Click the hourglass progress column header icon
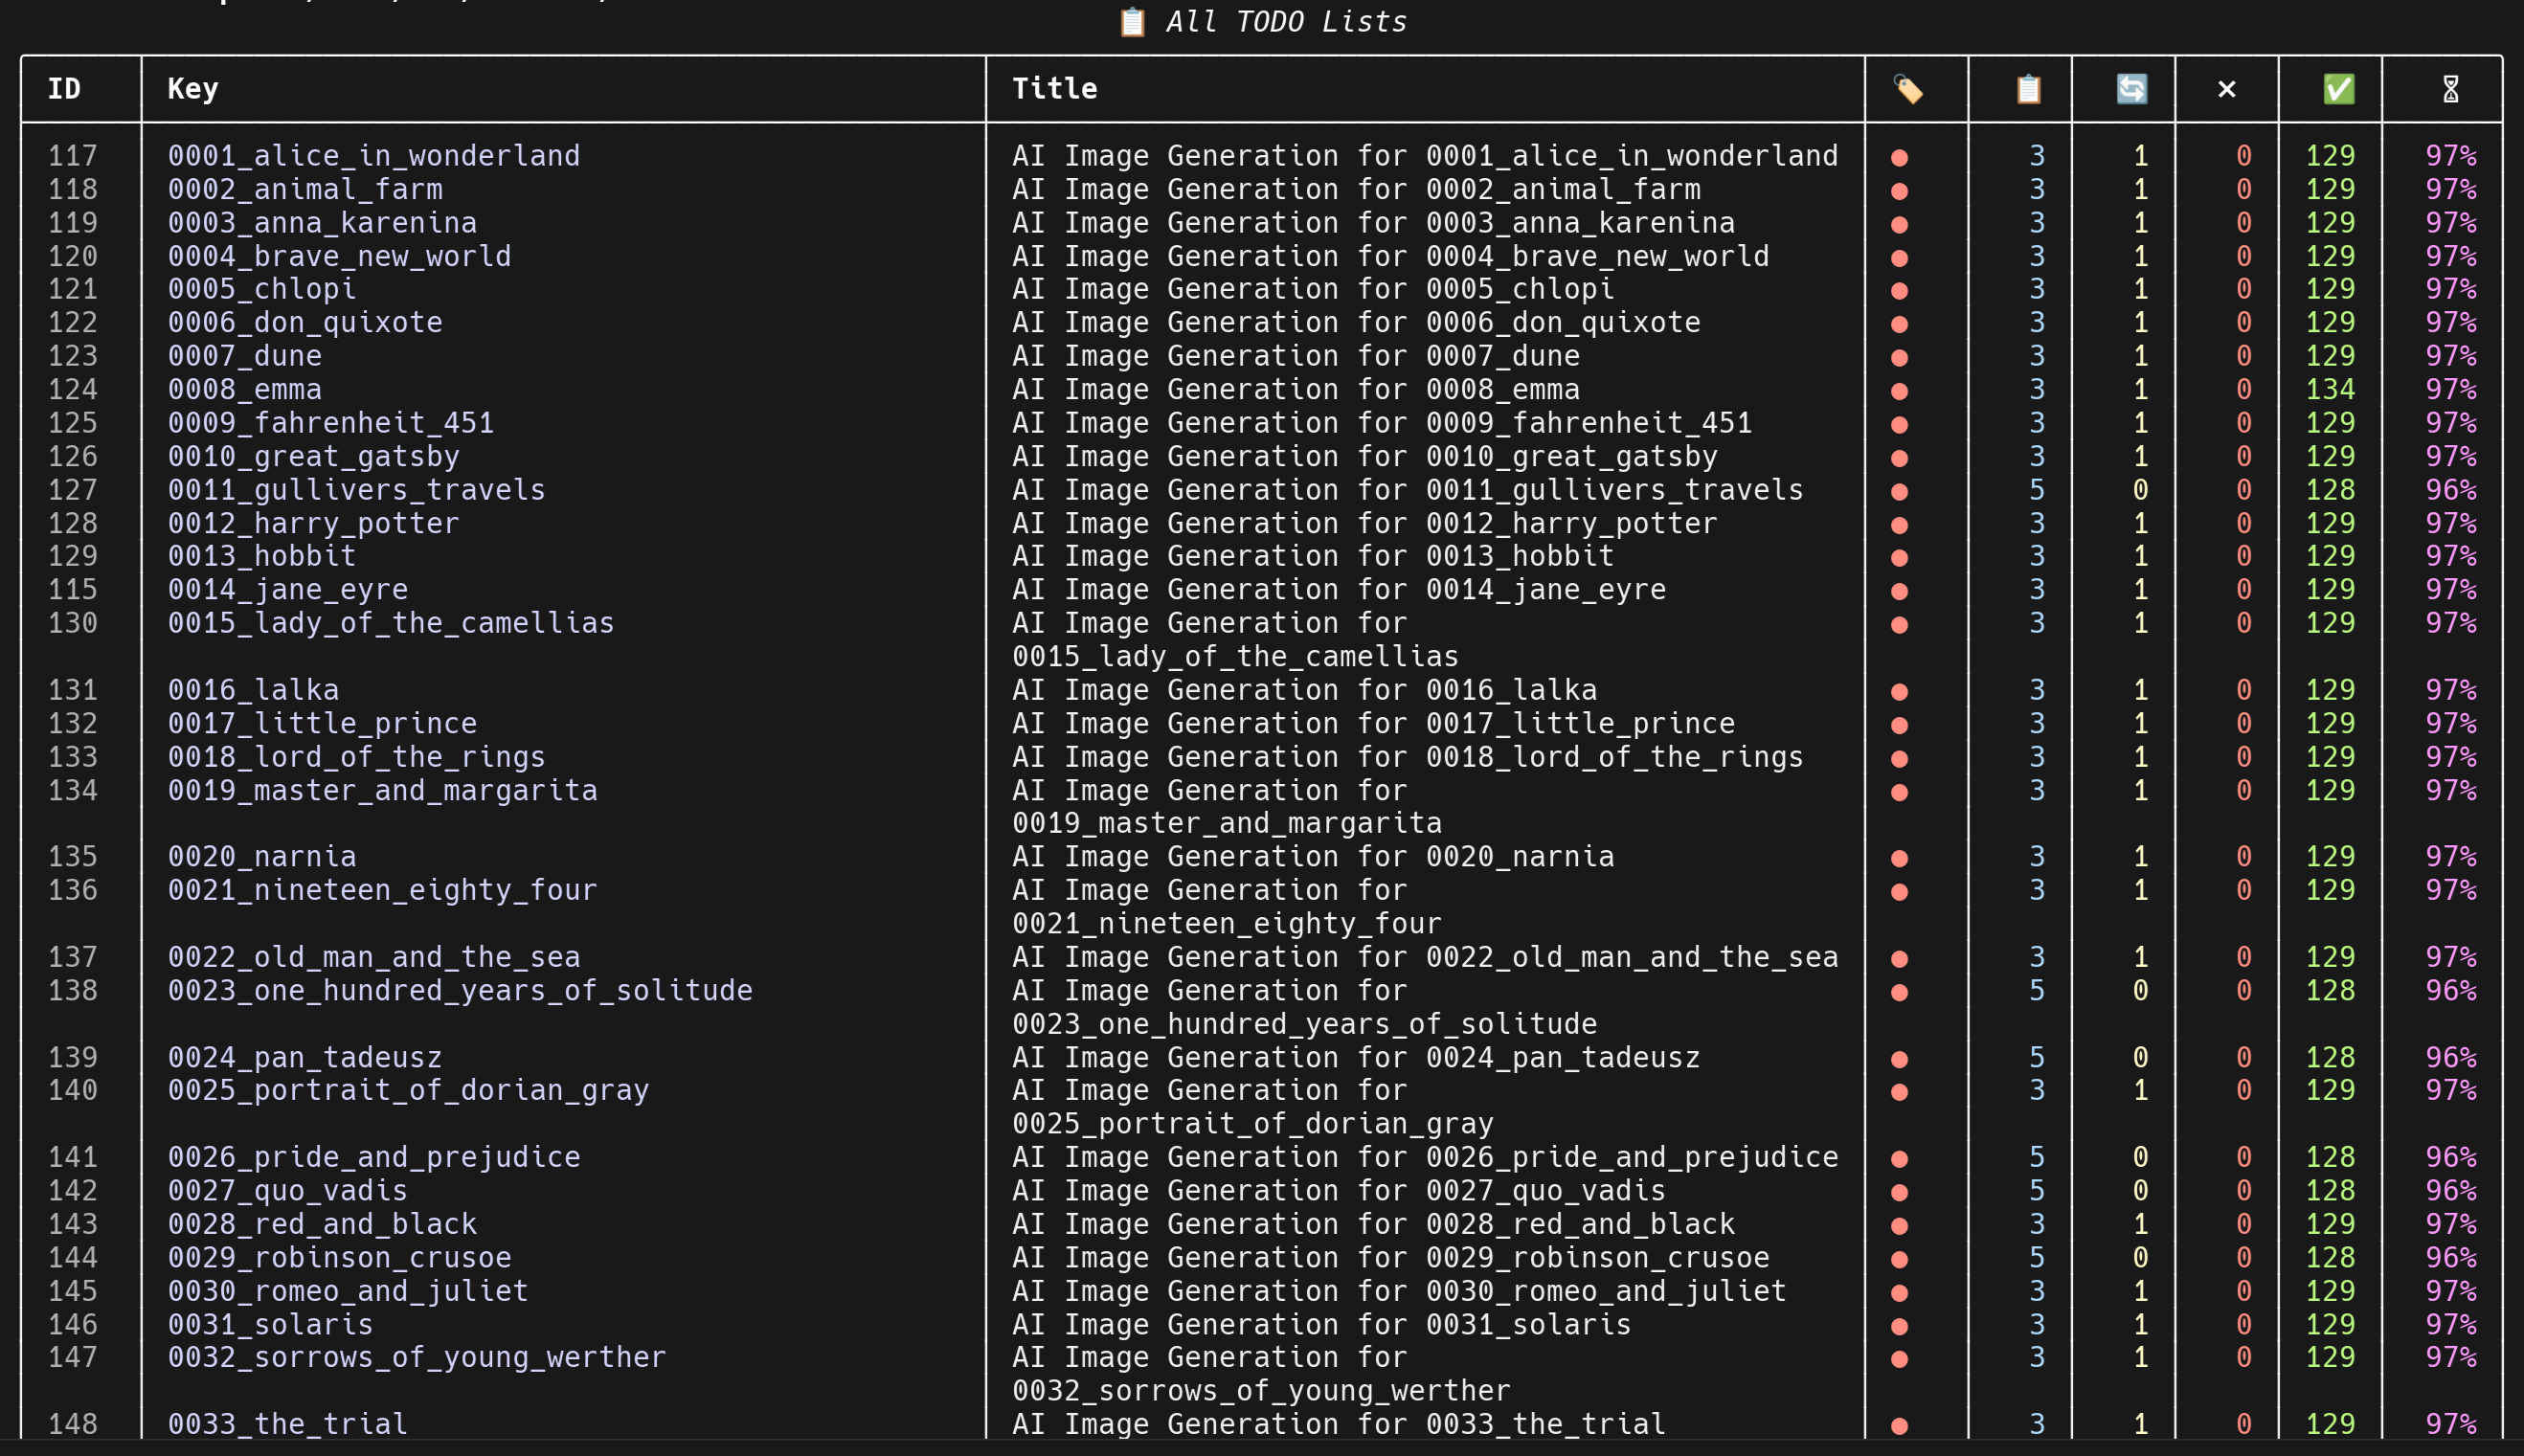Image resolution: width=2524 pixels, height=1456 pixels. point(2450,90)
